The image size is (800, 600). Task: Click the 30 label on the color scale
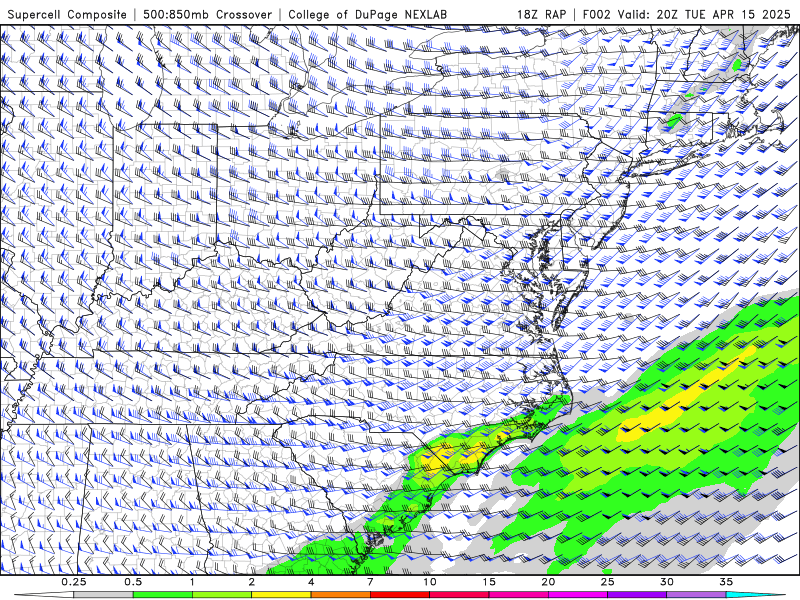(666, 582)
